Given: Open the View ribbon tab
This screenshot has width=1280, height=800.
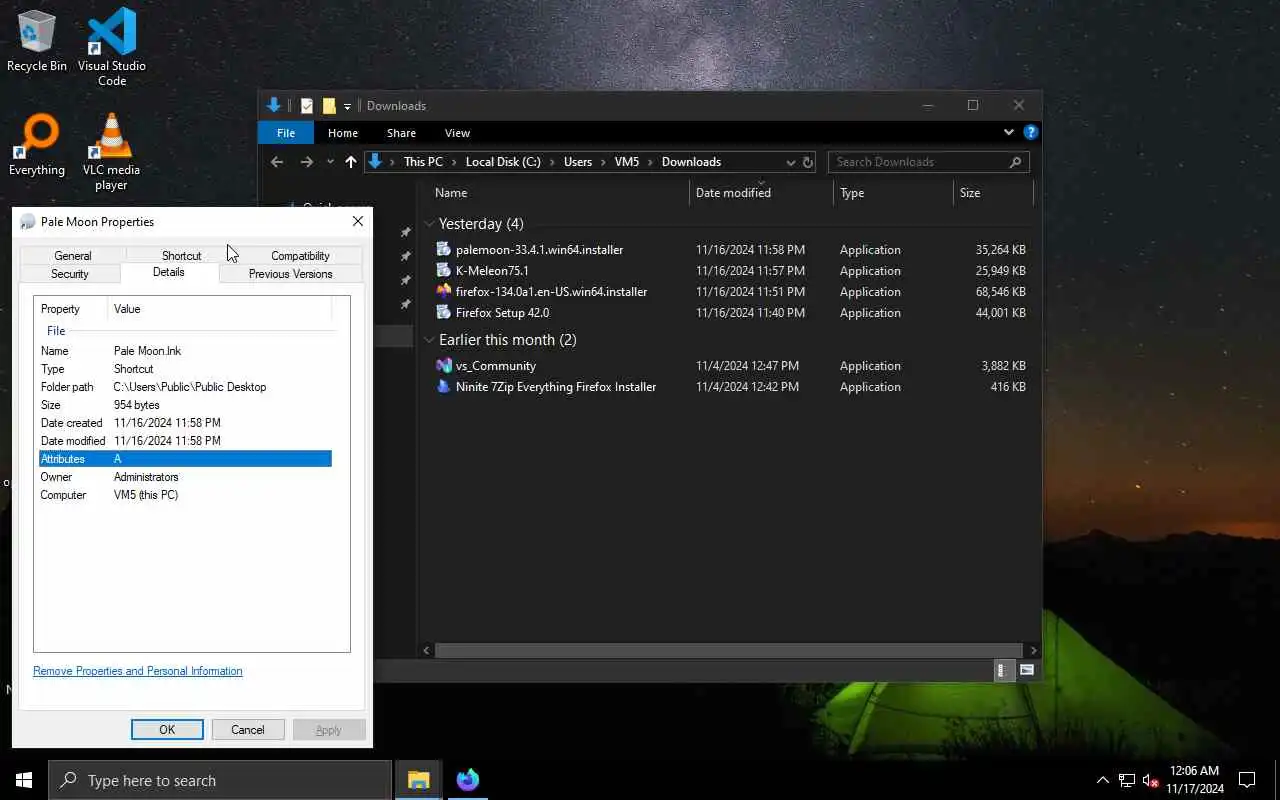Looking at the screenshot, I should [x=457, y=133].
